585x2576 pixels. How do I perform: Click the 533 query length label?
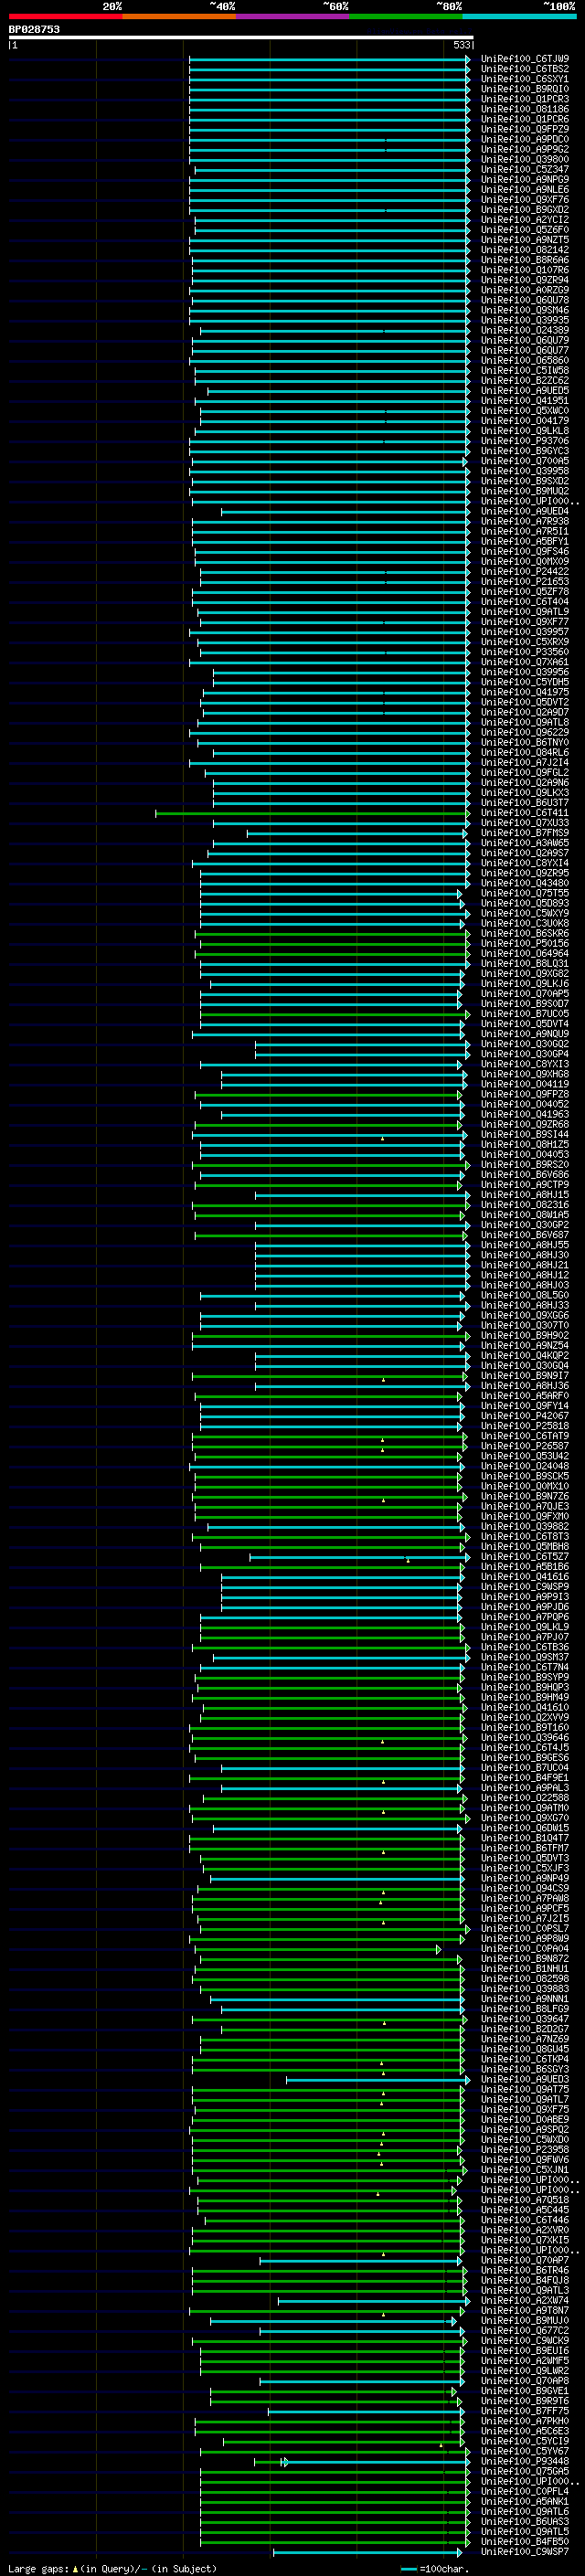(x=461, y=45)
